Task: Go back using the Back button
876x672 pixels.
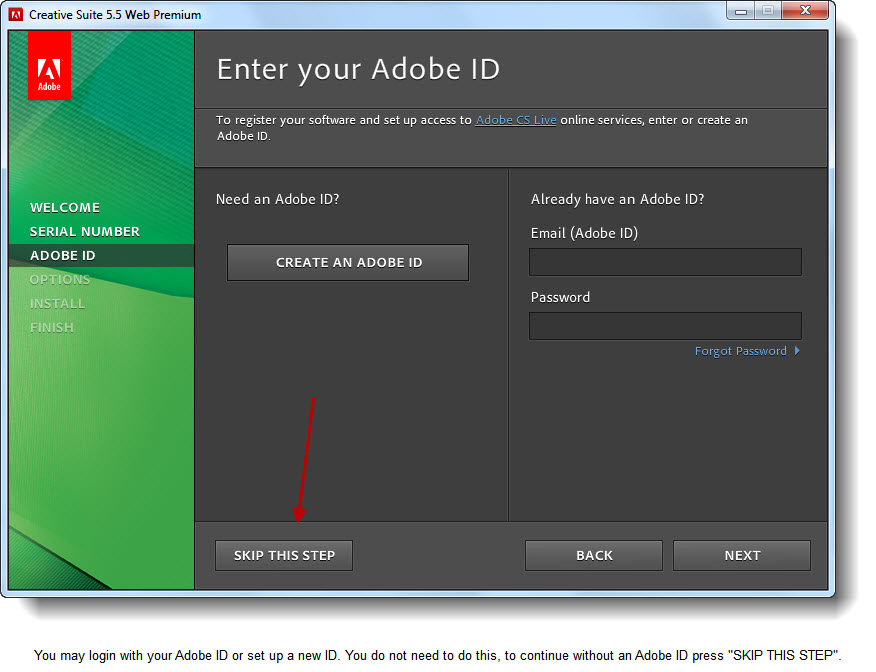Action: pyautogui.click(x=594, y=555)
